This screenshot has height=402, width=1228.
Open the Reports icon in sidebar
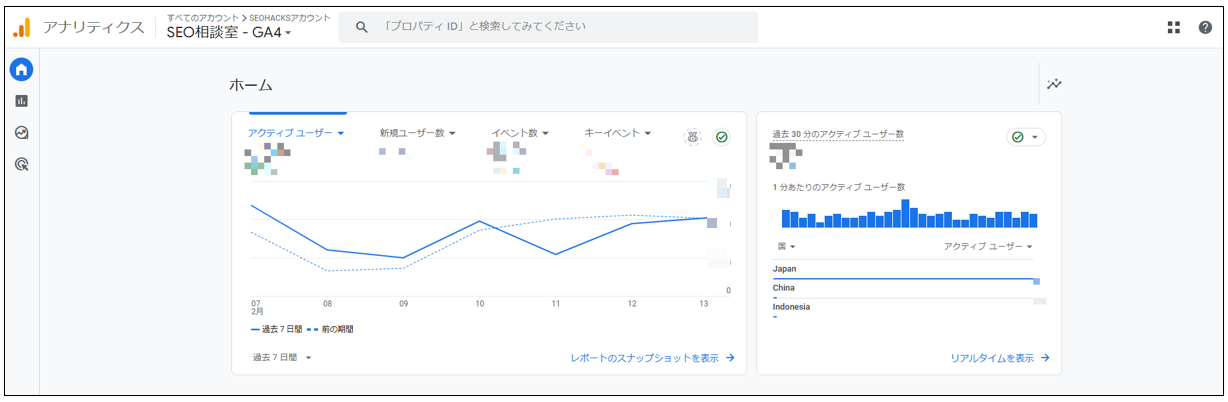[x=21, y=101]
